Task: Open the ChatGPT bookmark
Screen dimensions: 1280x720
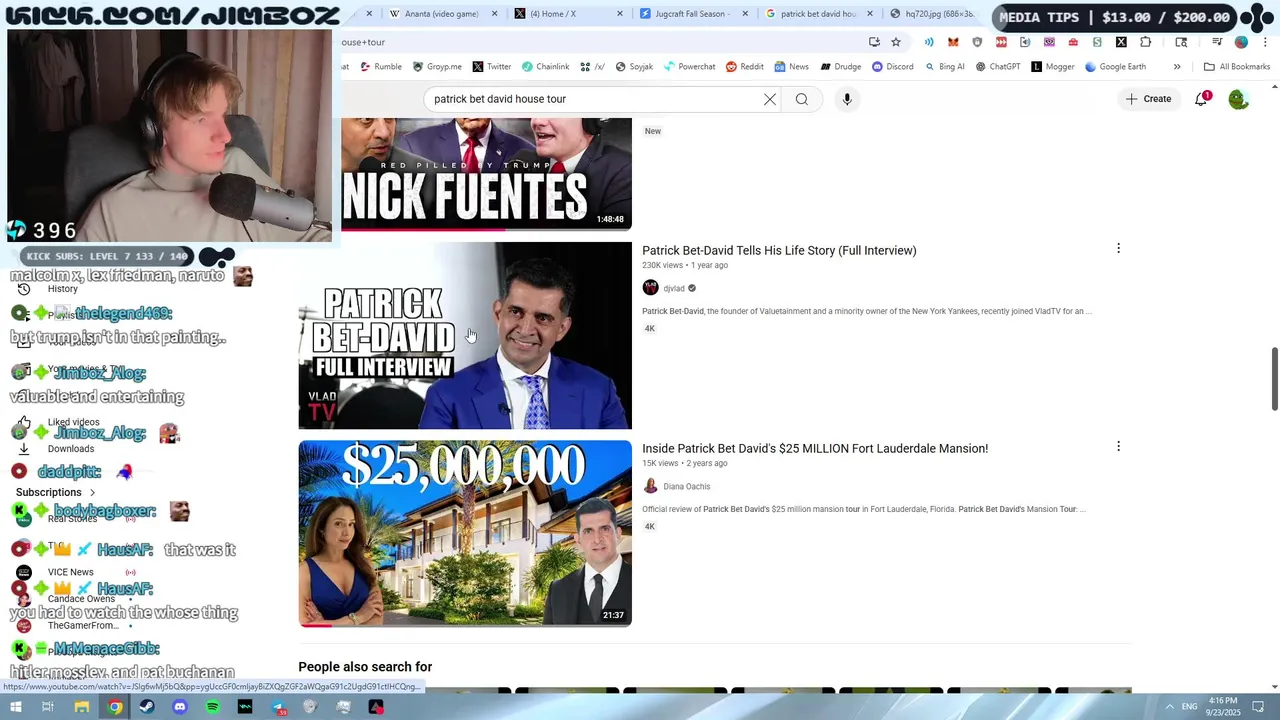Action: [998, 67]
